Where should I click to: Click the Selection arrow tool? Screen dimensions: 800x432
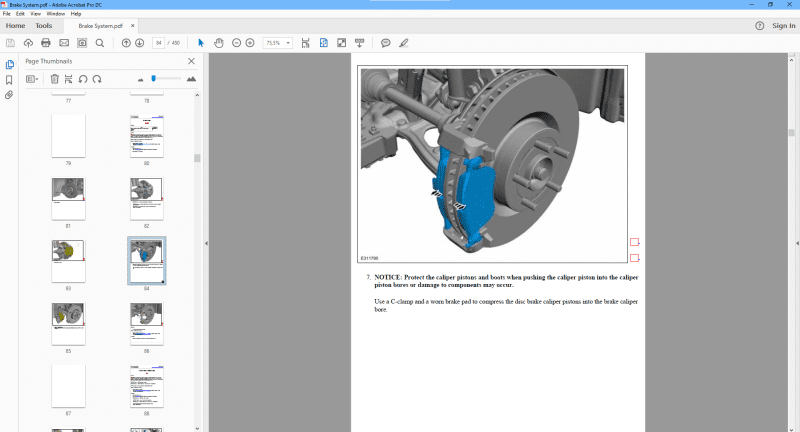[x=200, y=43]
